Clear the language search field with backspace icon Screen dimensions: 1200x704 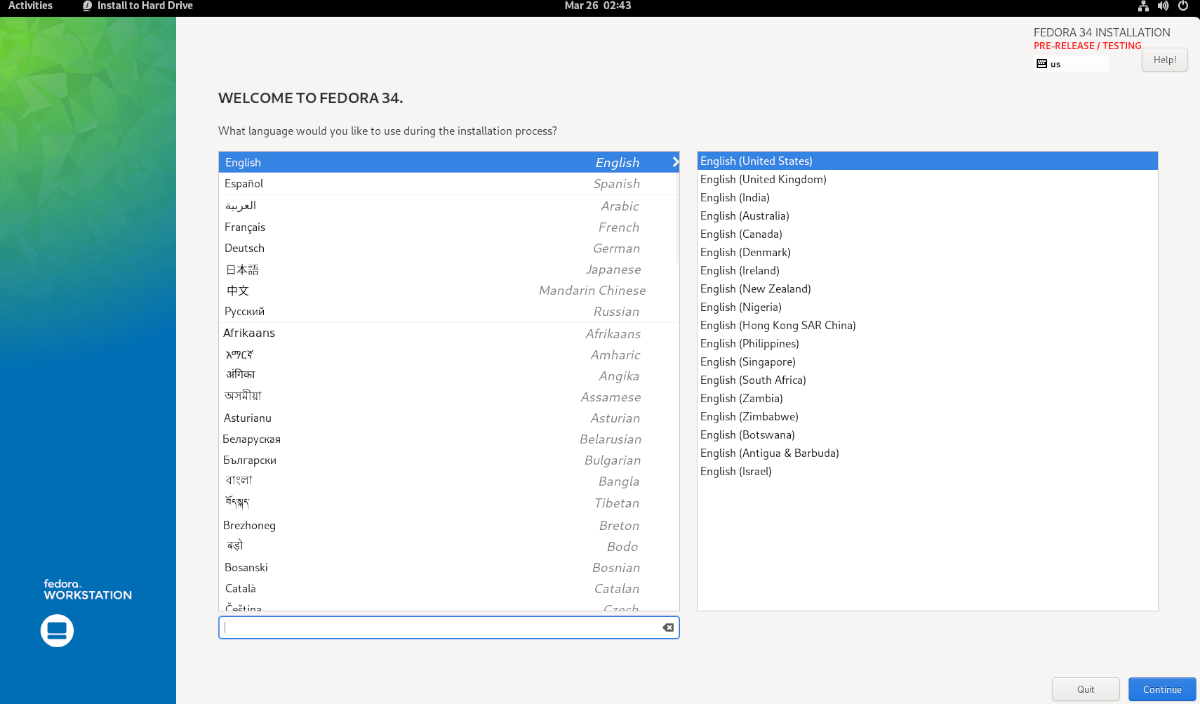(x=668, y=627)
